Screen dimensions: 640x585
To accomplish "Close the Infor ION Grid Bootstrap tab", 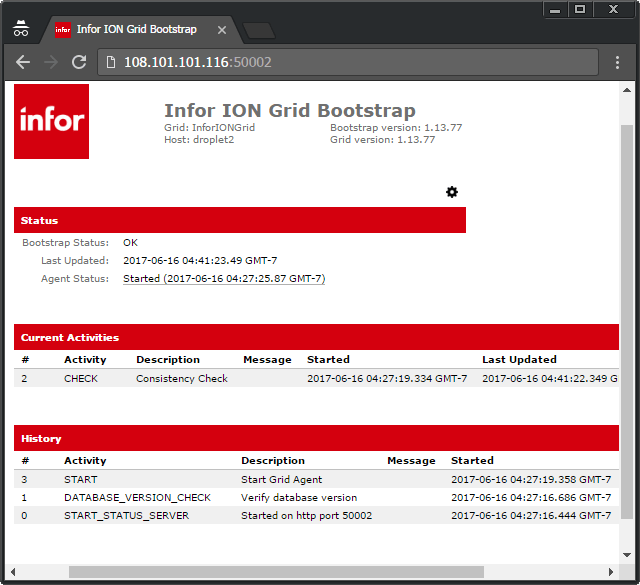I will (x=222, y=30).
